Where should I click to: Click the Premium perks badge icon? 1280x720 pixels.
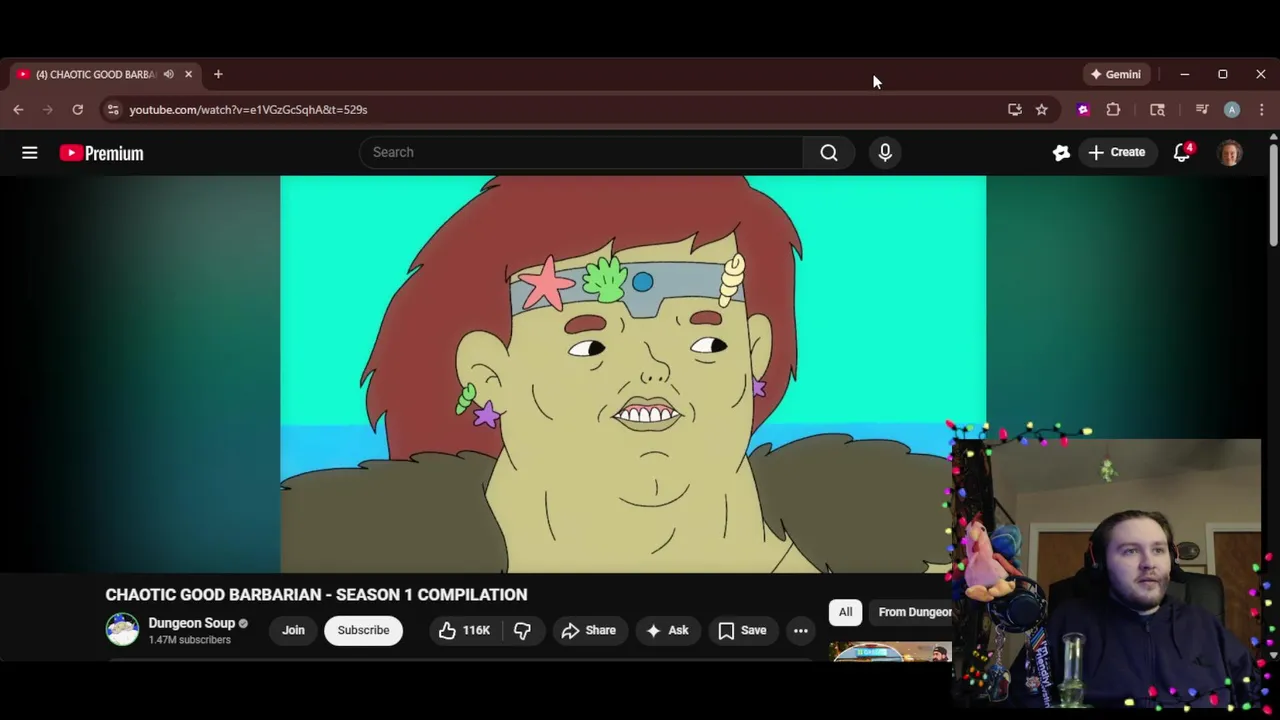[x=1061, y=152]
